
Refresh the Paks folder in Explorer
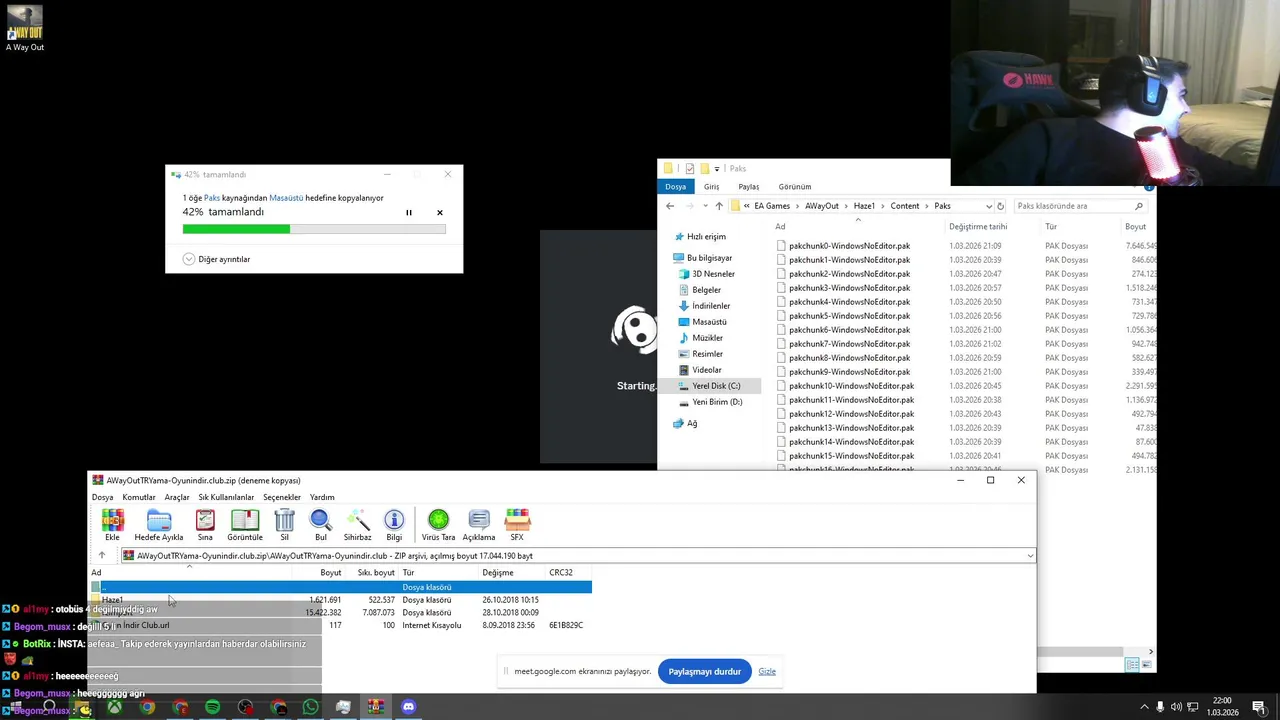pyautogui.click(x=1000, y=206)
